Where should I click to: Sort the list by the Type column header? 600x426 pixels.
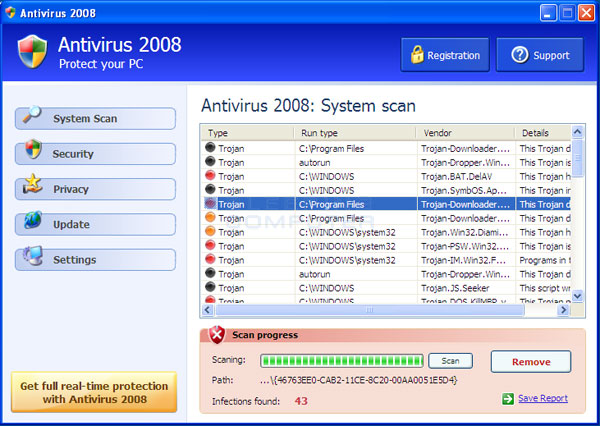point(248,133)
